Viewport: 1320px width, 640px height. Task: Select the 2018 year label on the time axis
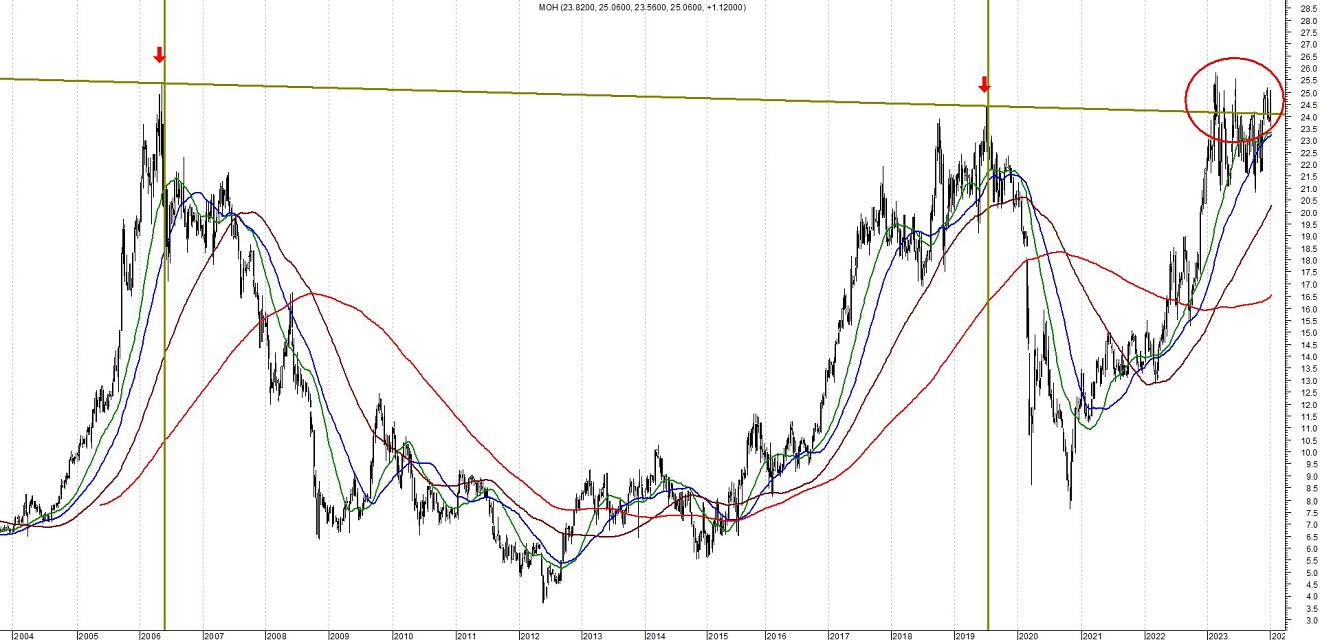[x=901, y=635]
